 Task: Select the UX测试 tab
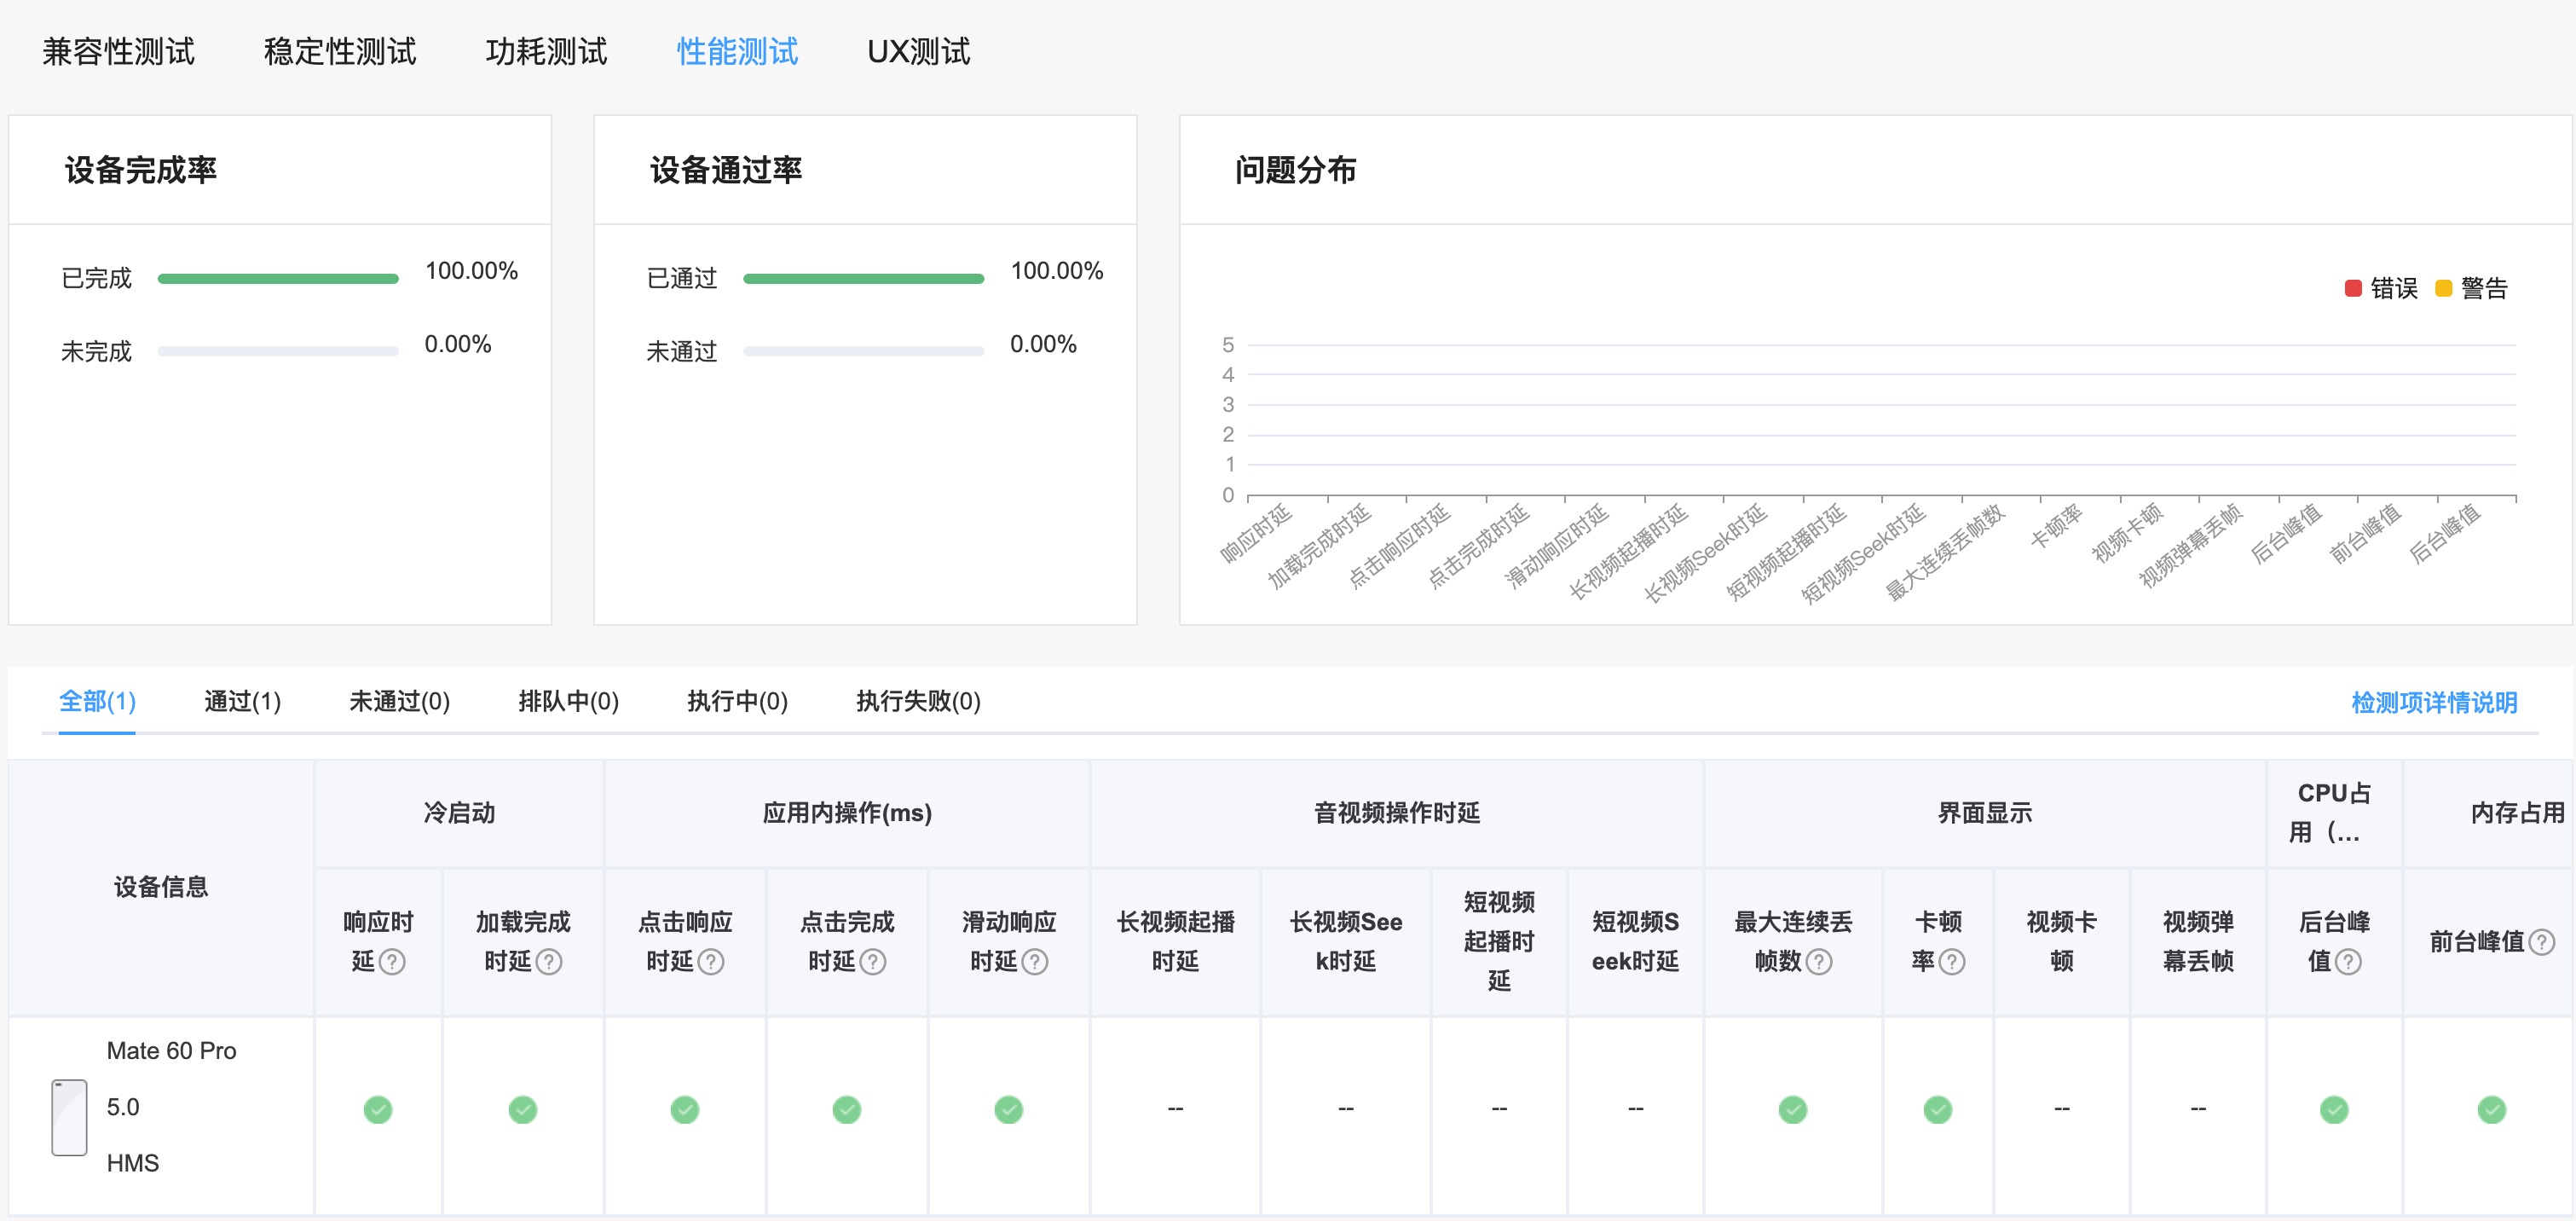coord(918,51)
